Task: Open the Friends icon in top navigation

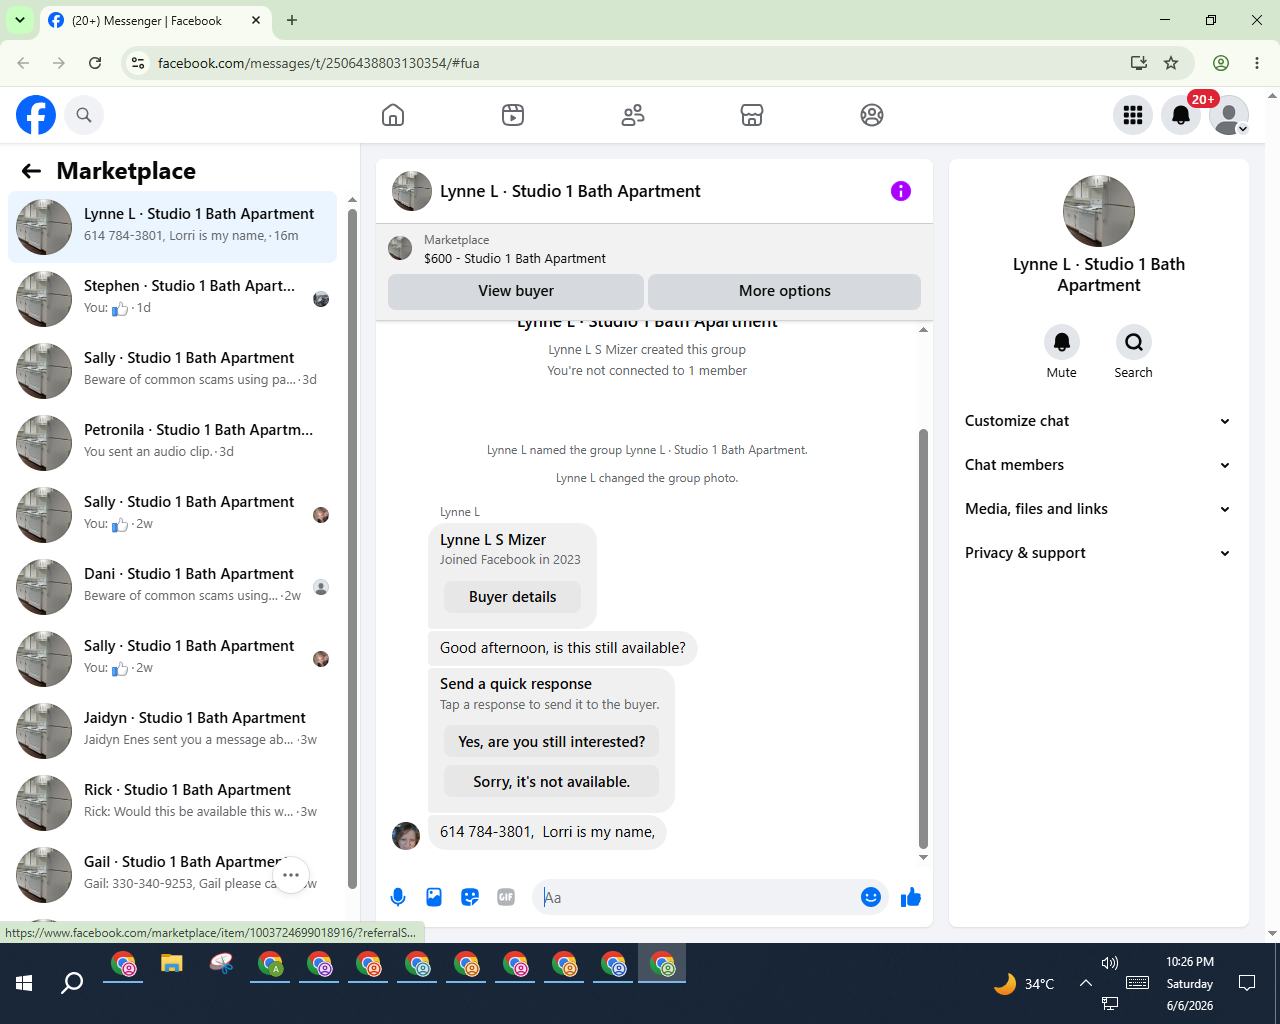Action: tap(633, 115)
